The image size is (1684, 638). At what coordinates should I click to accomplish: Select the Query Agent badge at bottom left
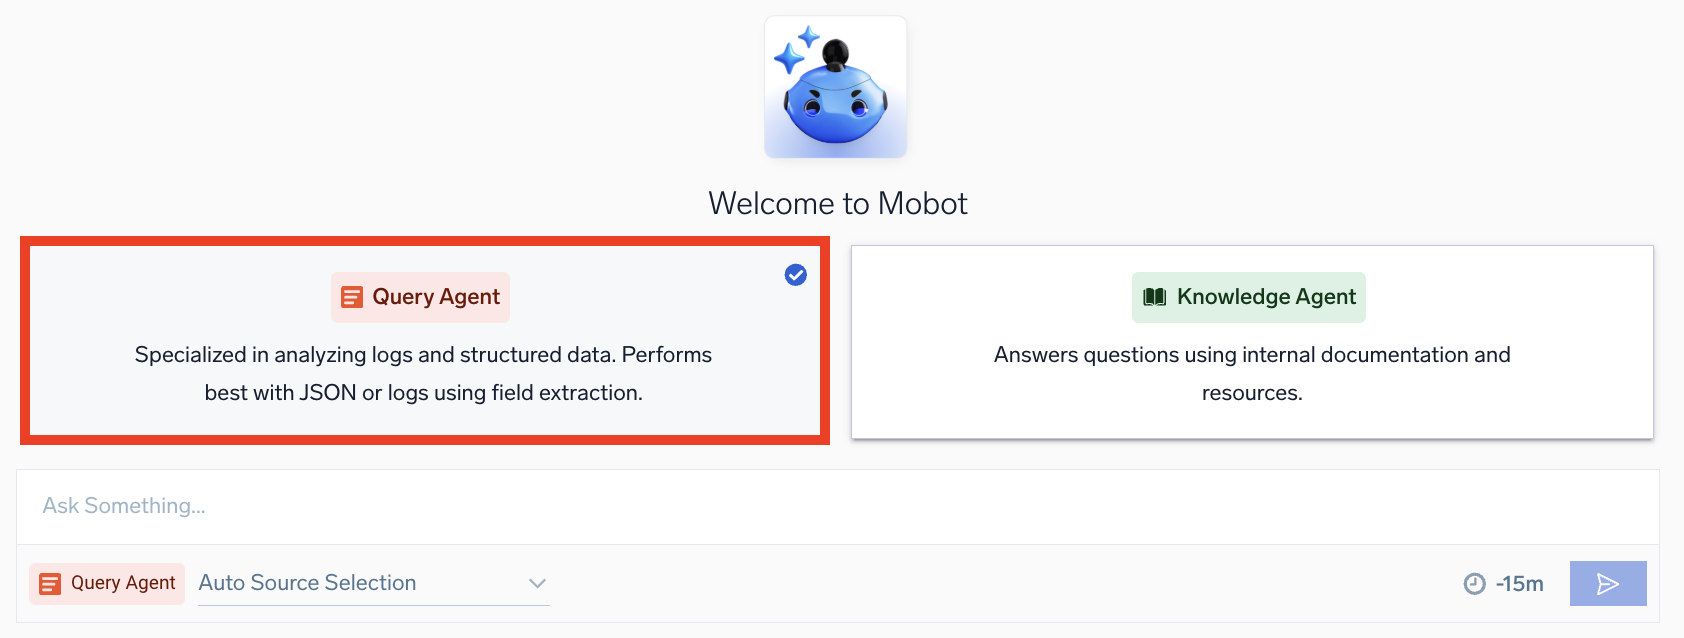click(x=106, y=583)
